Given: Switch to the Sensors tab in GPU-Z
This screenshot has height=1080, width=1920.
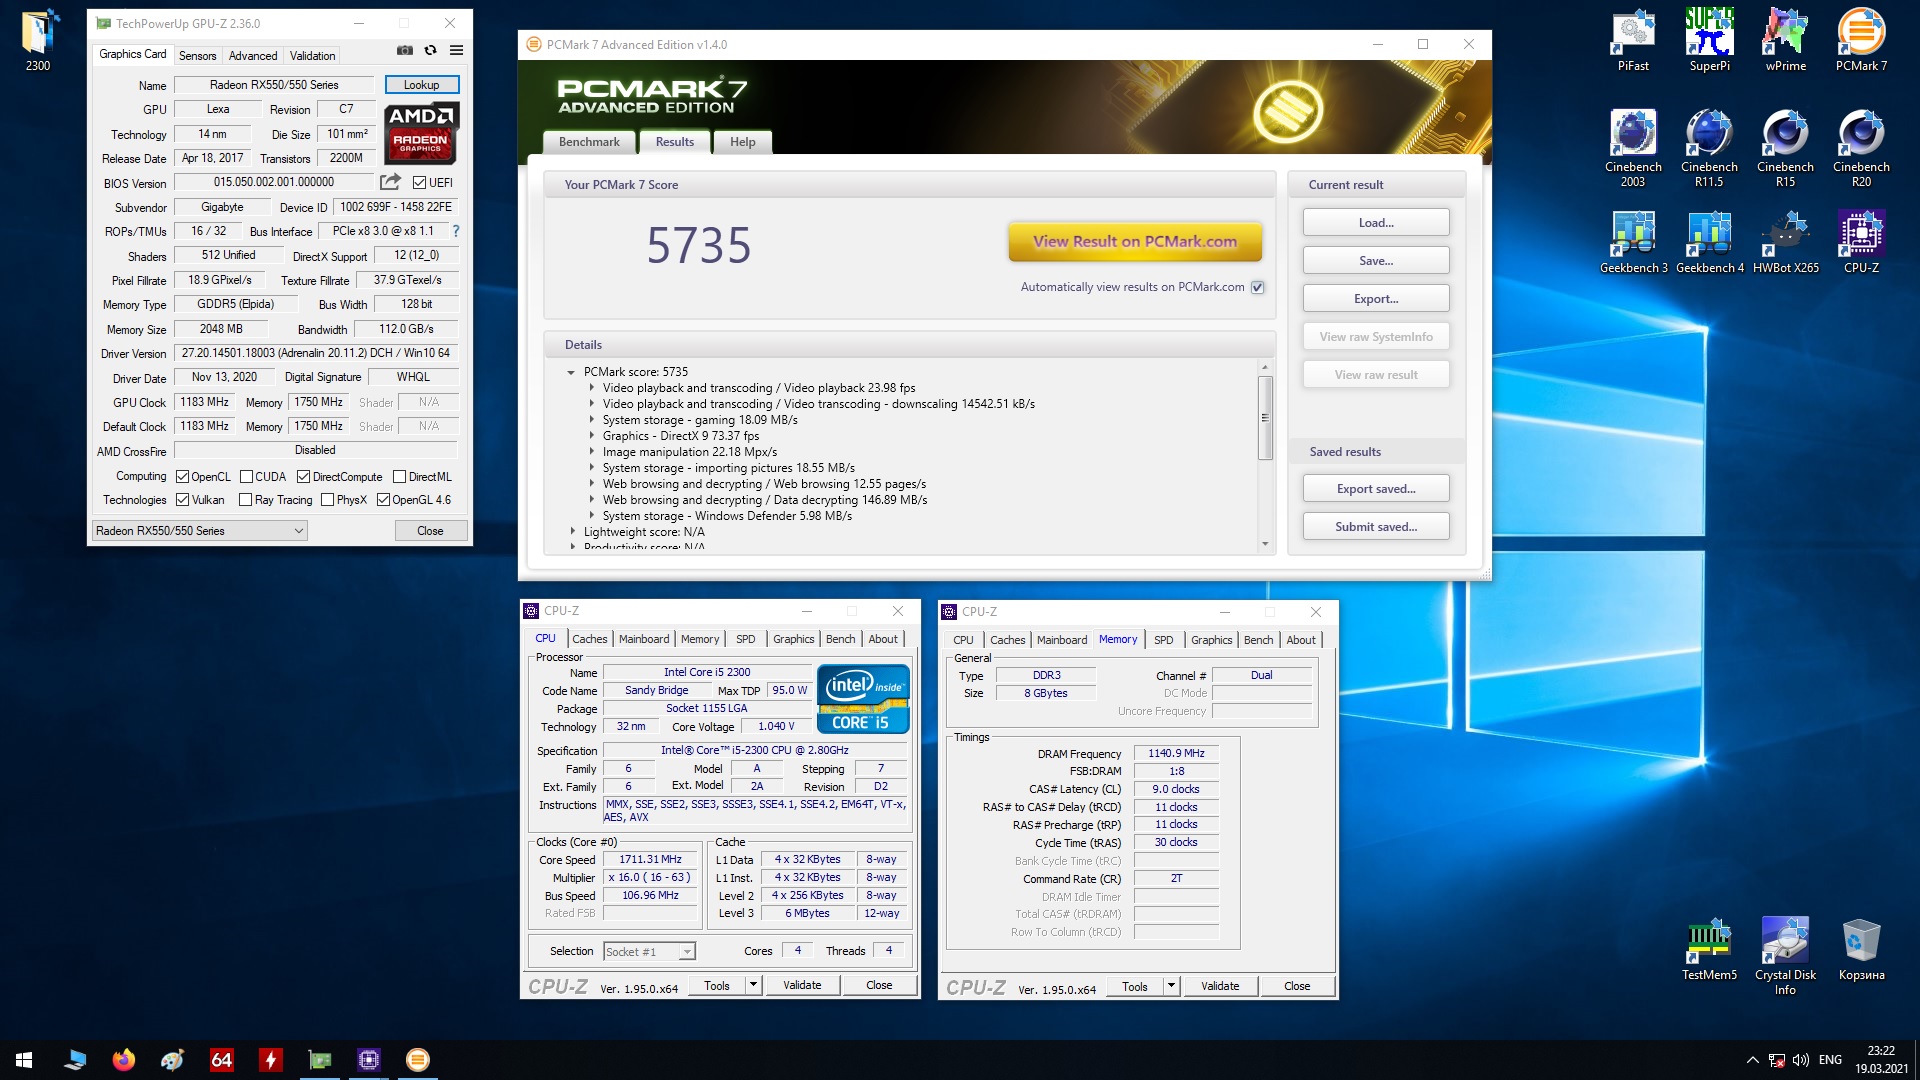Looking at the screenshot, I should tap(197, 56).
